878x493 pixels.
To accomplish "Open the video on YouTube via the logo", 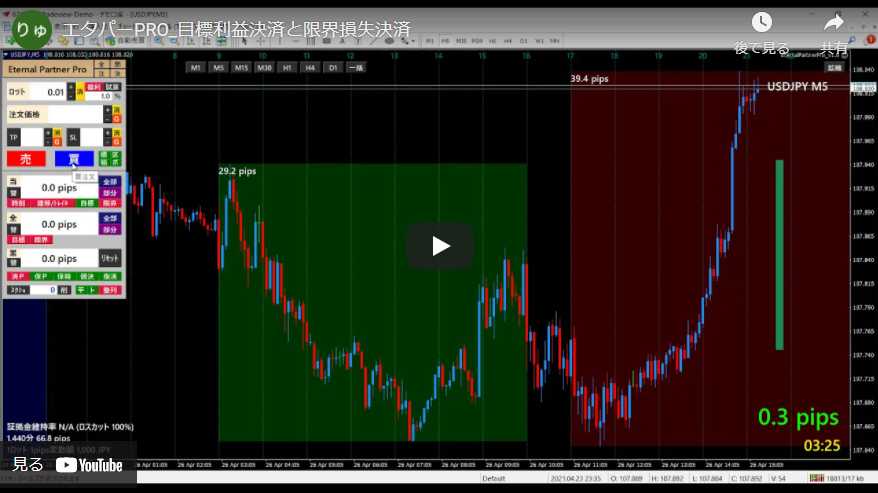I will click(89, 465).
